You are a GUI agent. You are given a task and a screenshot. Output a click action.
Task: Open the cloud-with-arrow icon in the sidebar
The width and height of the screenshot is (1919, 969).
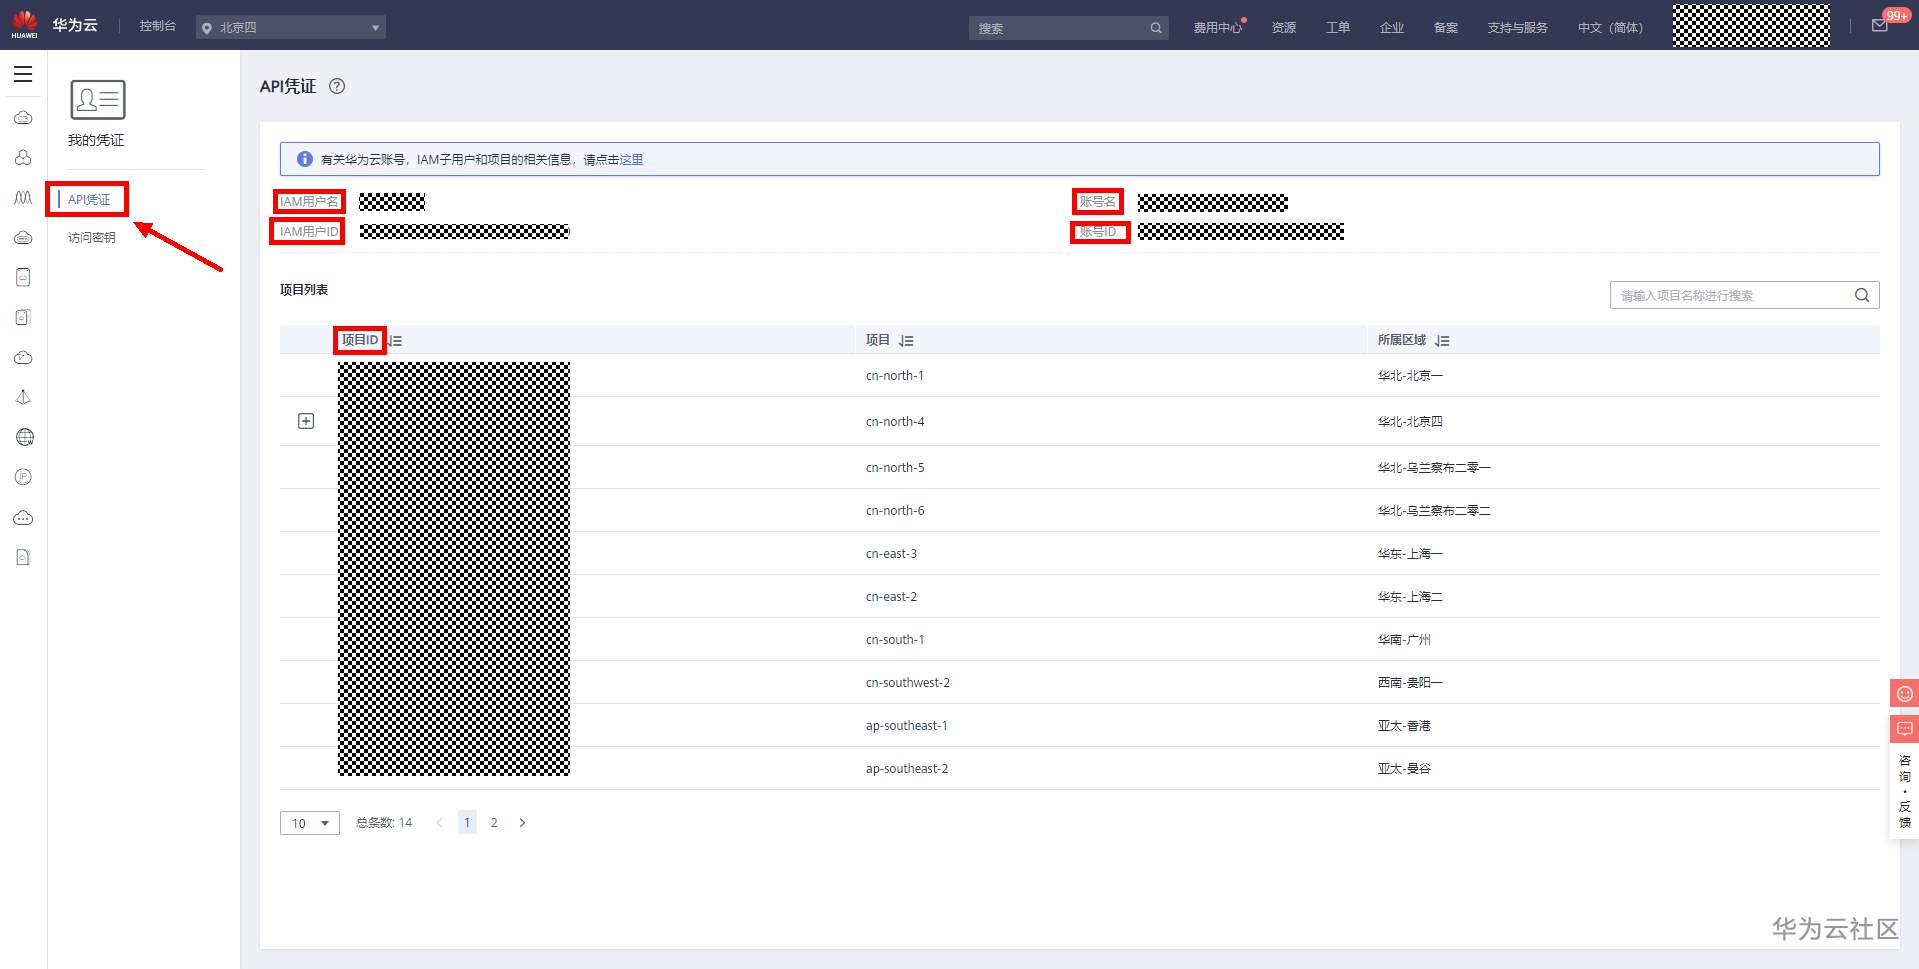23,357
